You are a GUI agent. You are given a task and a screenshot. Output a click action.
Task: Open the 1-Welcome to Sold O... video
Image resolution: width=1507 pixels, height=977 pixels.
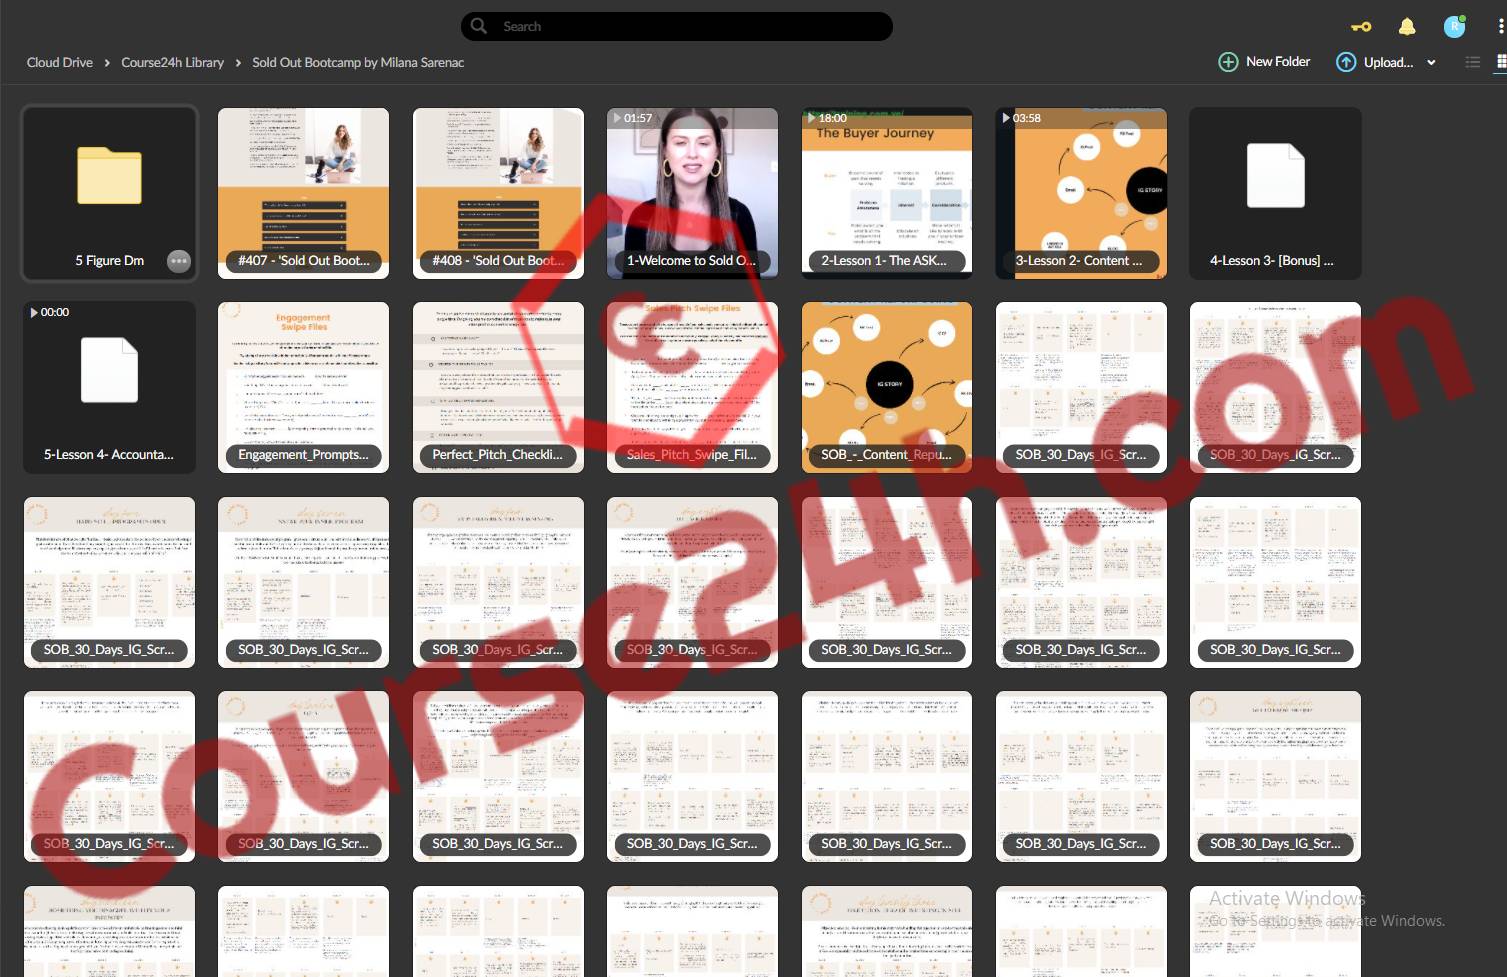point(692,193)
